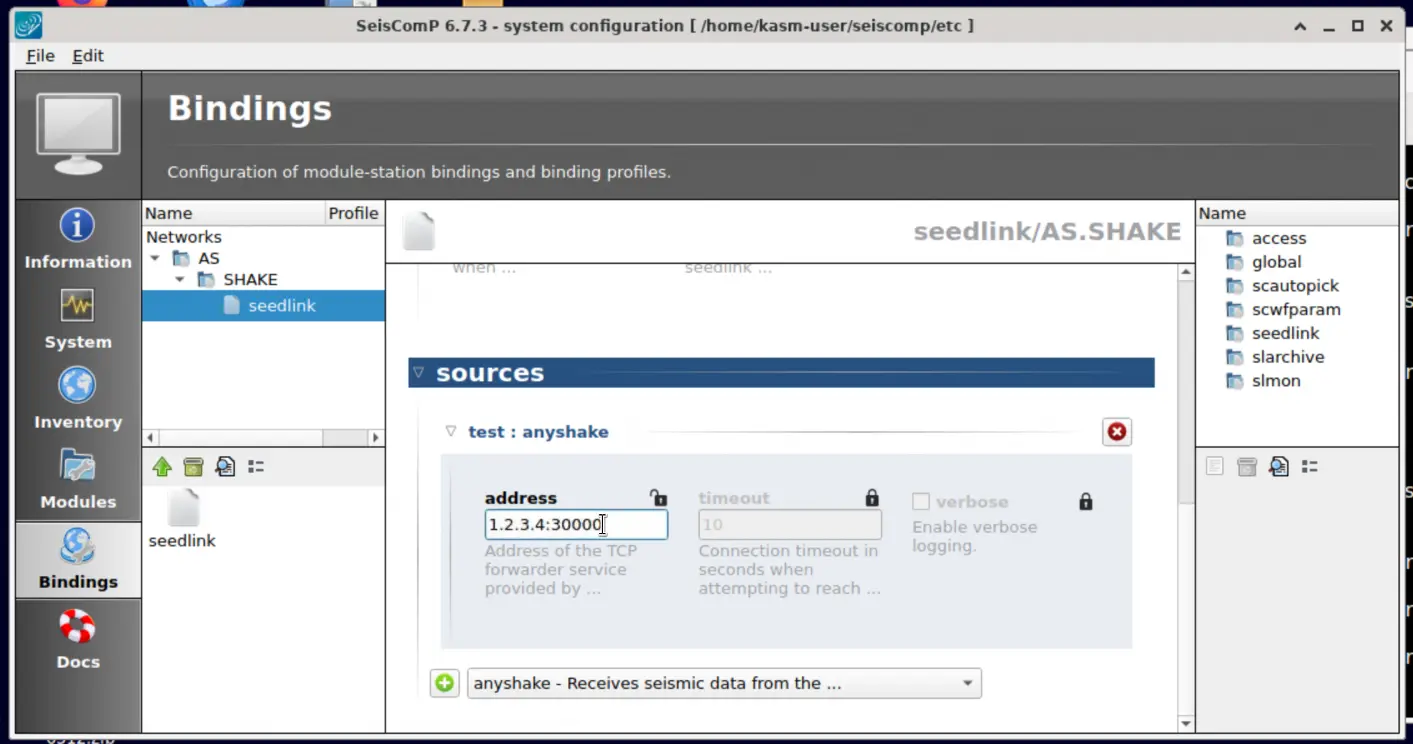The height and width of the screenshot is (744, 1413).
Task: Click into the address input field
Action: [576, 525]
